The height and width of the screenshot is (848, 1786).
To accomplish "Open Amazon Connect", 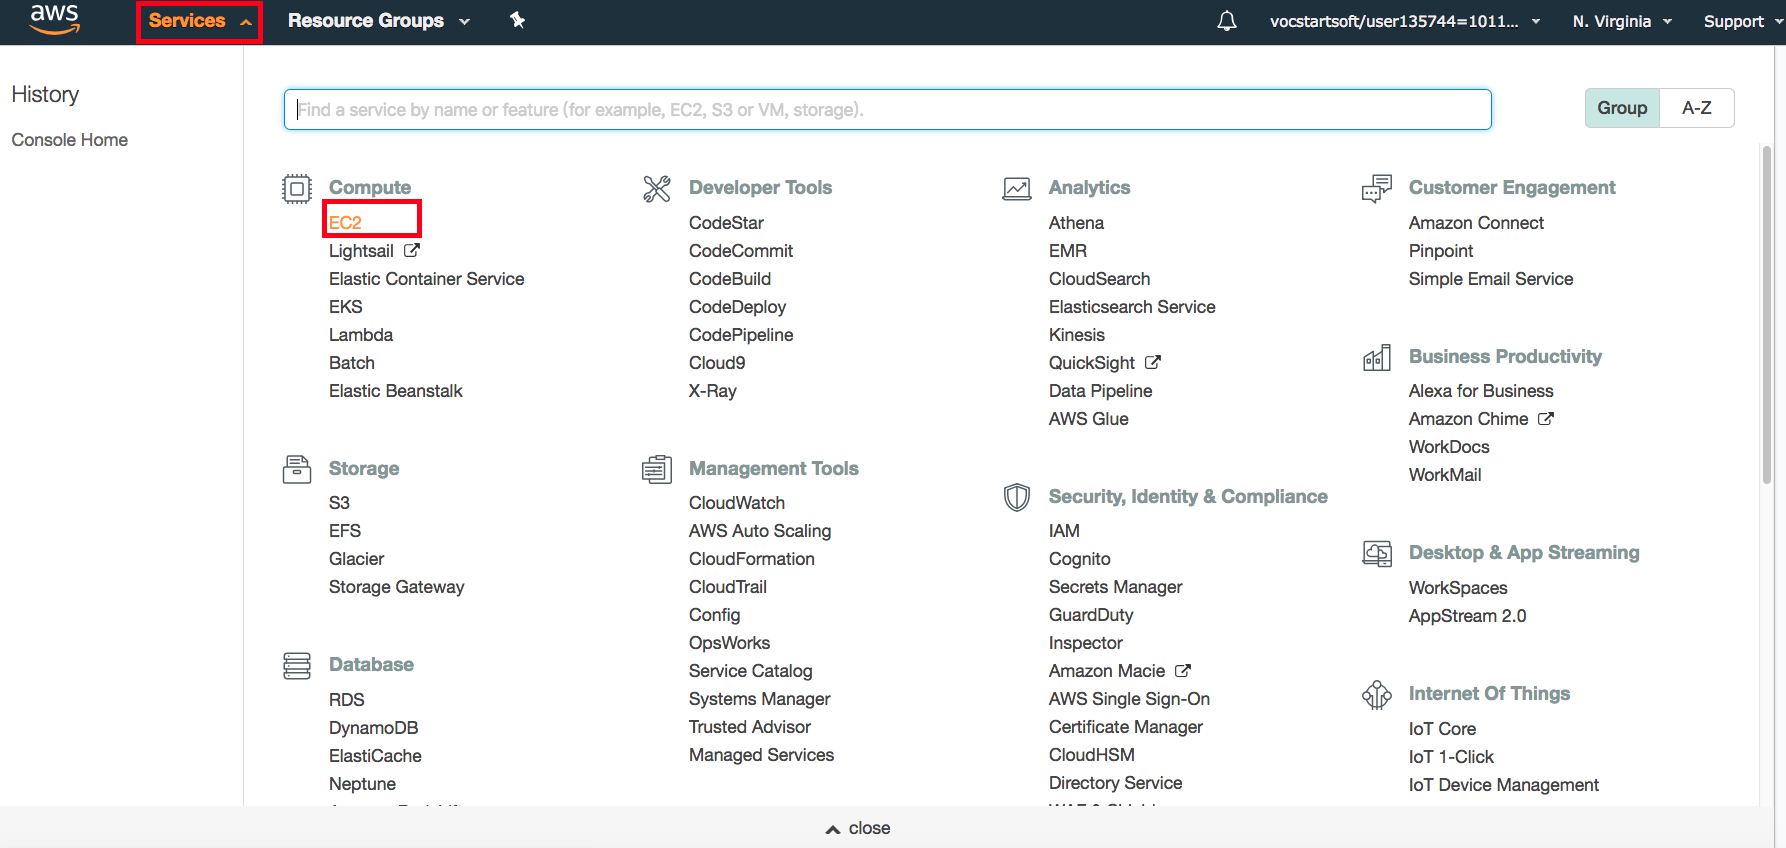I will pos(1477,223).
